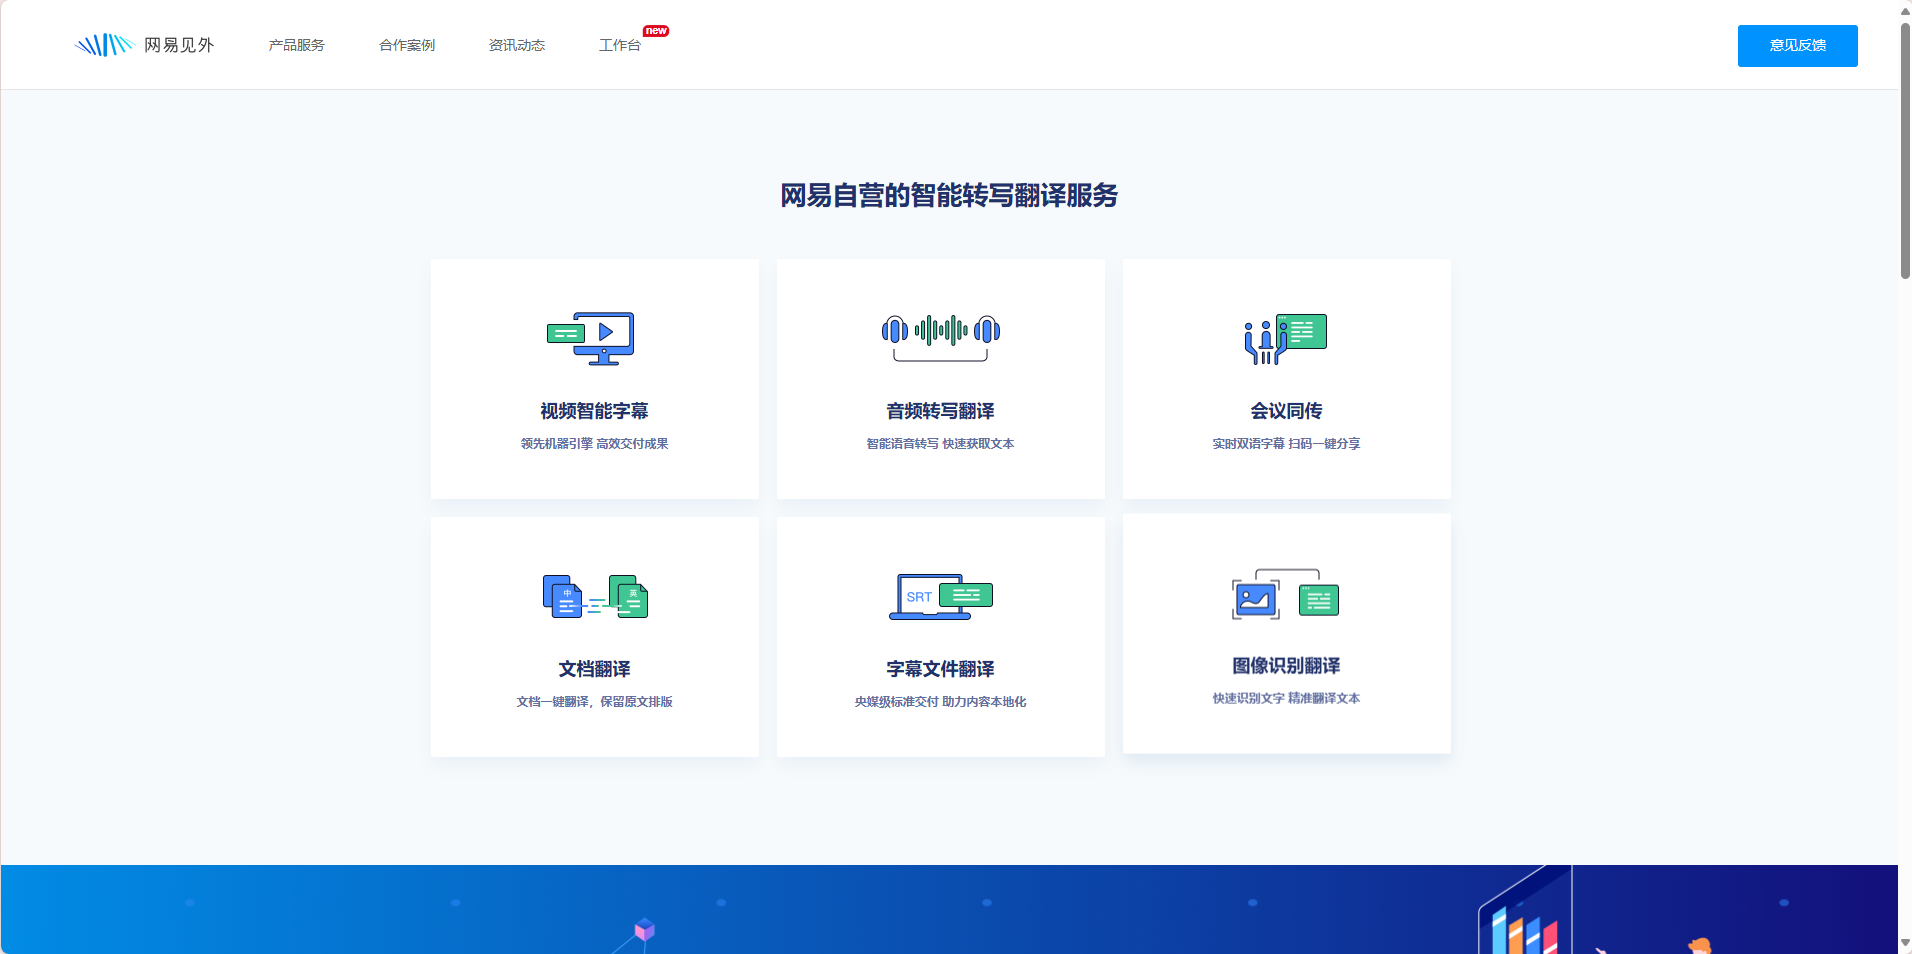Click the 网易见外 logo icon
Screen dimensions: 1912x954
pos(104,45)
